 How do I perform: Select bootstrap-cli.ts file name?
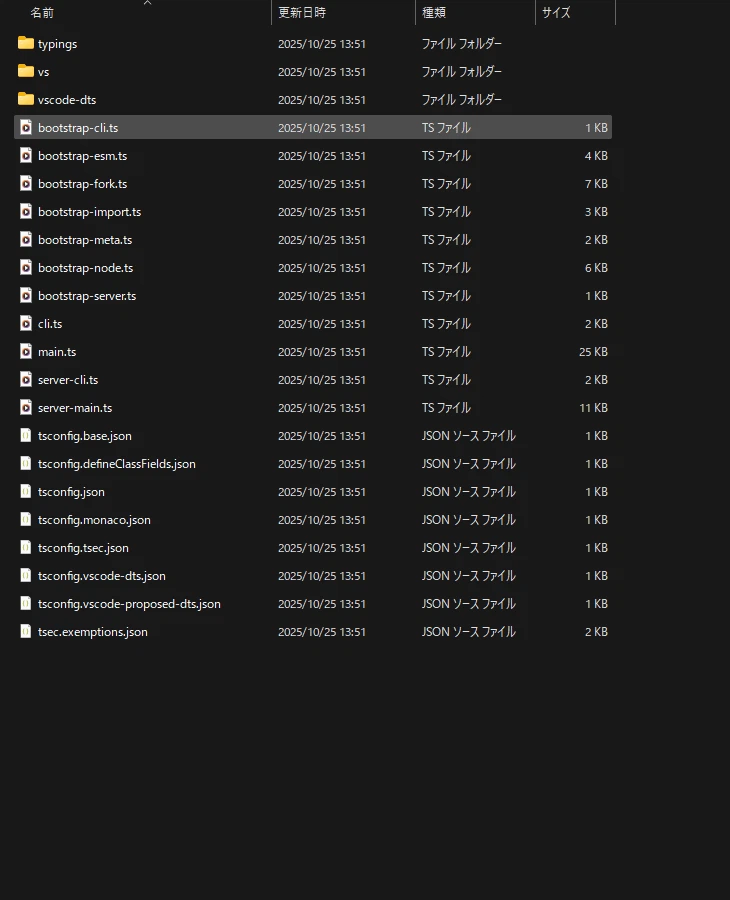pos(78,128)
